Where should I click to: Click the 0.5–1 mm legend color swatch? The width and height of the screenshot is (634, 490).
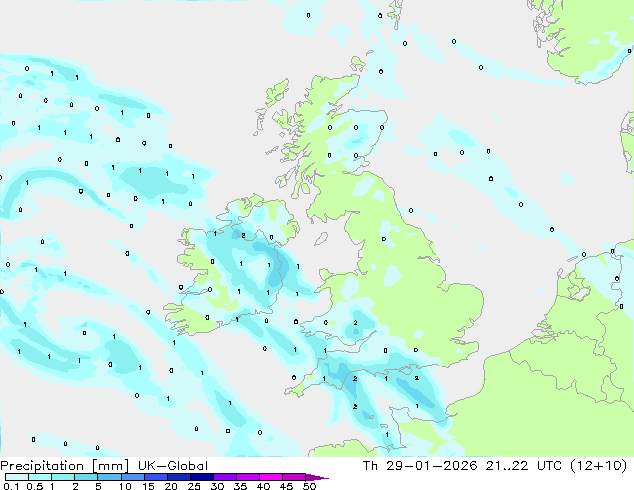click(x=40, y=477)
